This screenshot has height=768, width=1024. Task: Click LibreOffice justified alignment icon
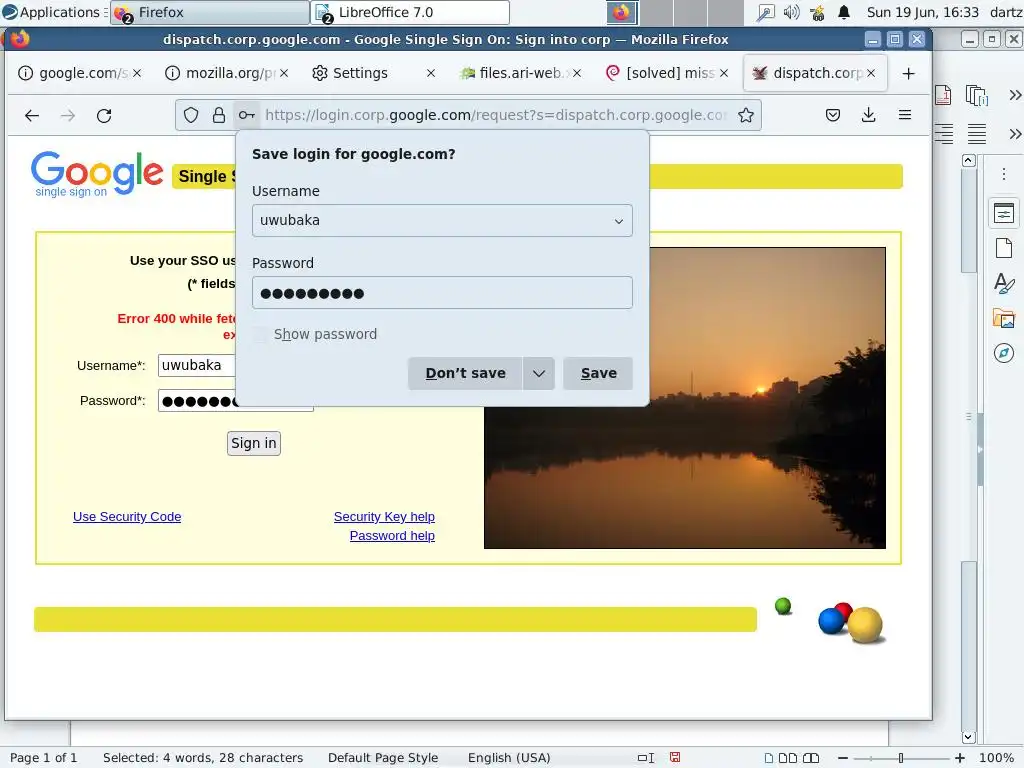(x=977, y=134)
